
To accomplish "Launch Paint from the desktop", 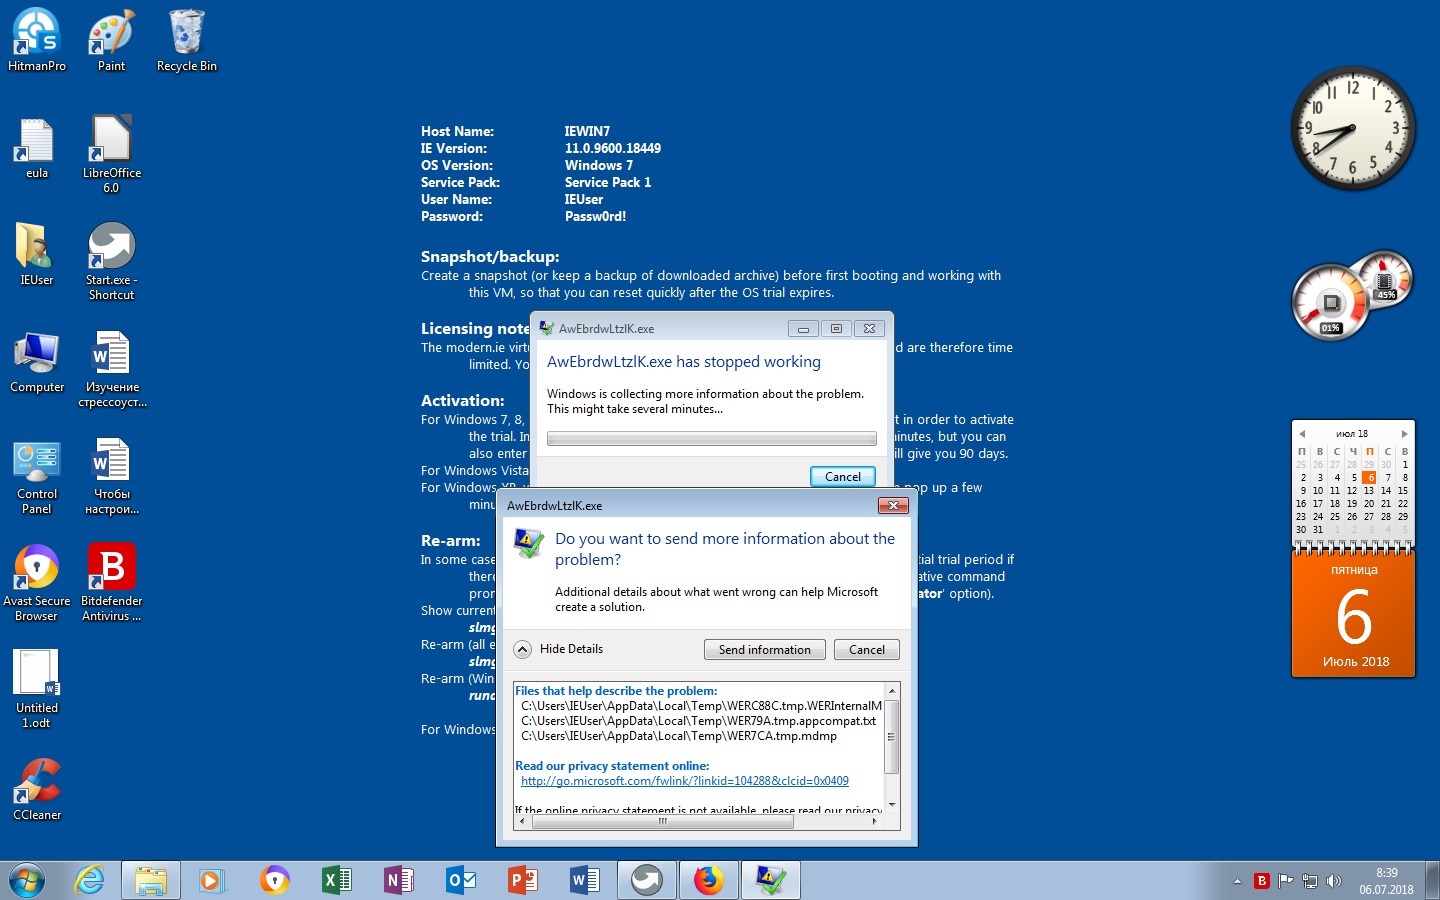I will [111, 40].
